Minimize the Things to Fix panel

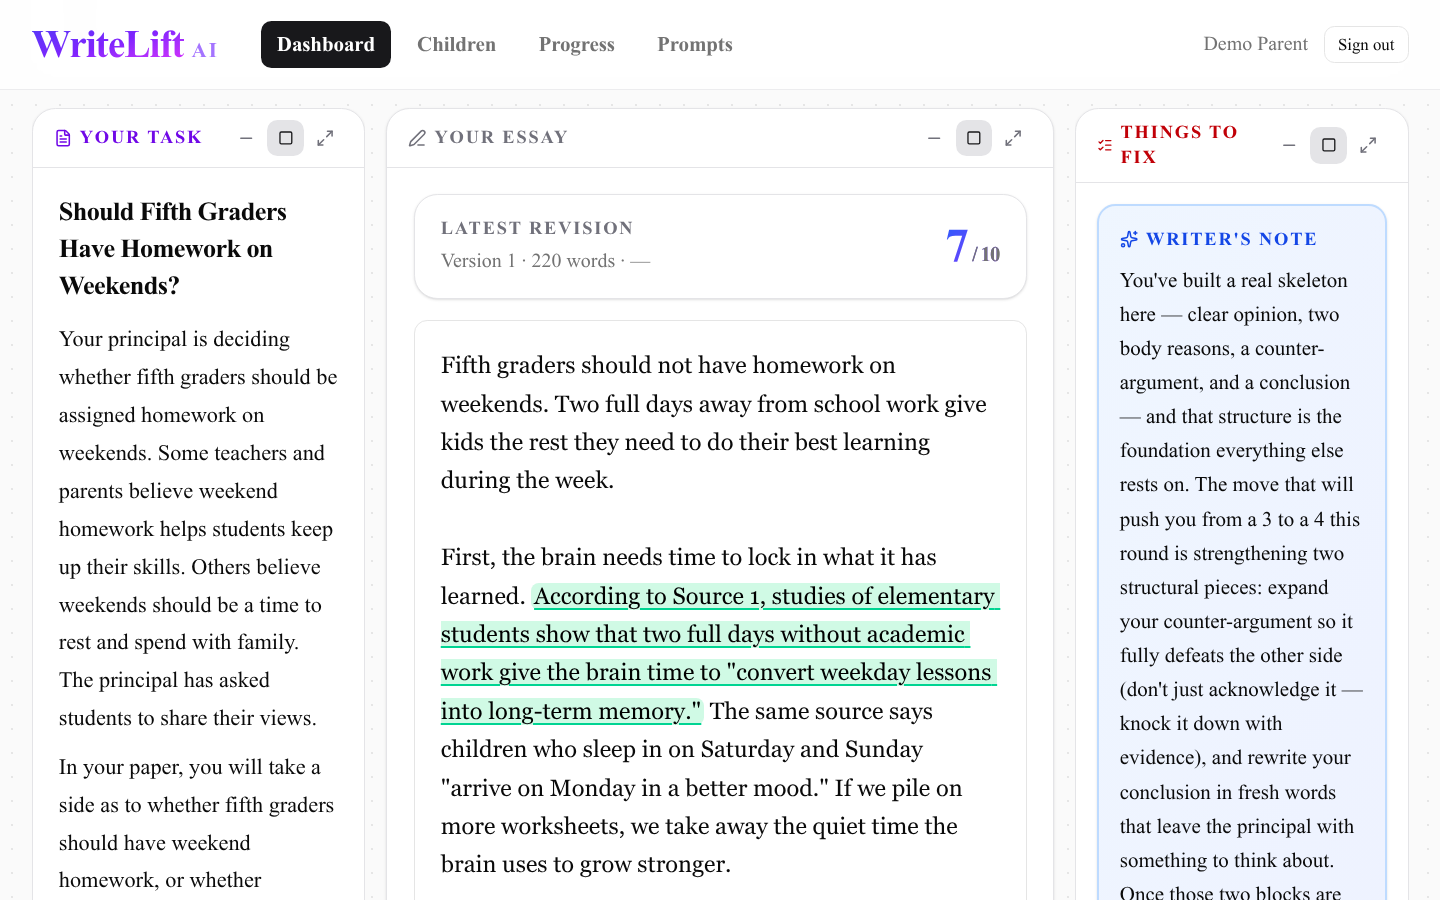point(1289,145)
